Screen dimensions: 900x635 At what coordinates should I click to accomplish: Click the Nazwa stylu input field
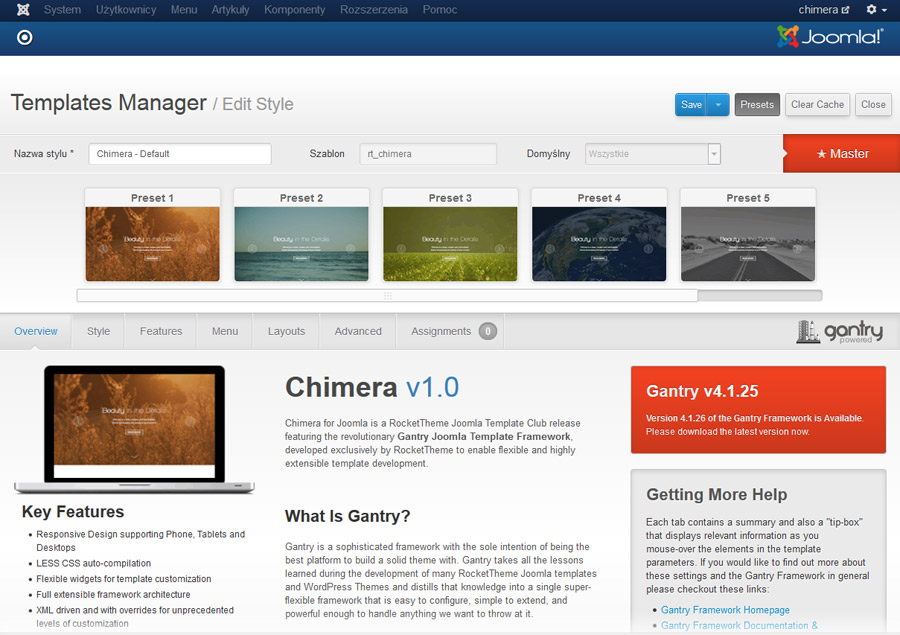(180, 154)
